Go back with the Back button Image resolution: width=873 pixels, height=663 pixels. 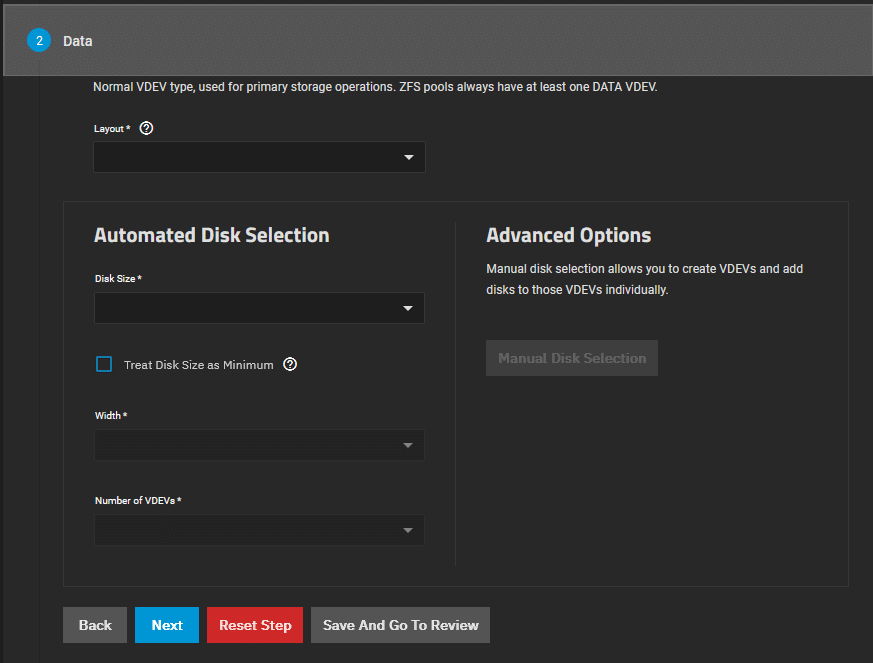click(95, 625)
